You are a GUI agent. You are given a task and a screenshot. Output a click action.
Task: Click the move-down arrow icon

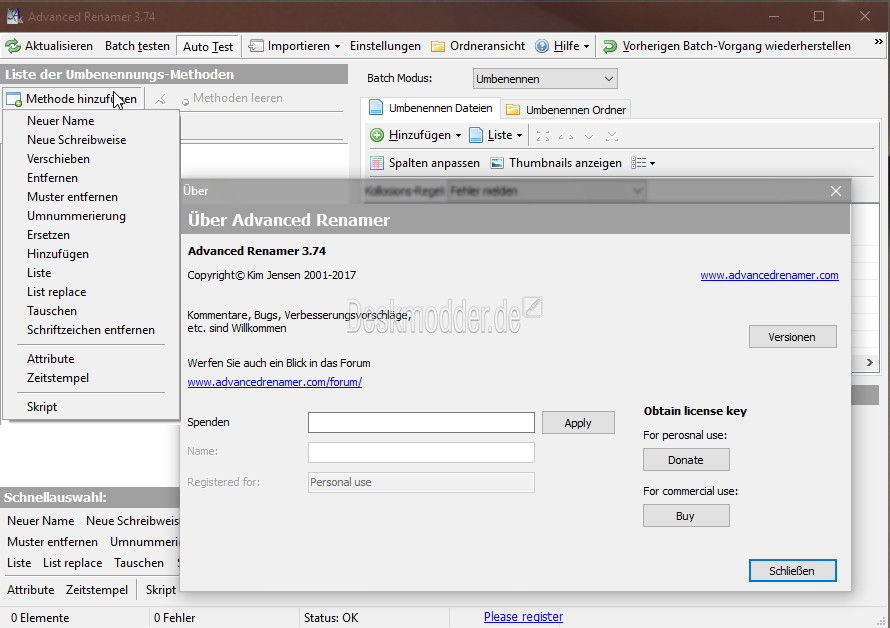tap(589, 136)
